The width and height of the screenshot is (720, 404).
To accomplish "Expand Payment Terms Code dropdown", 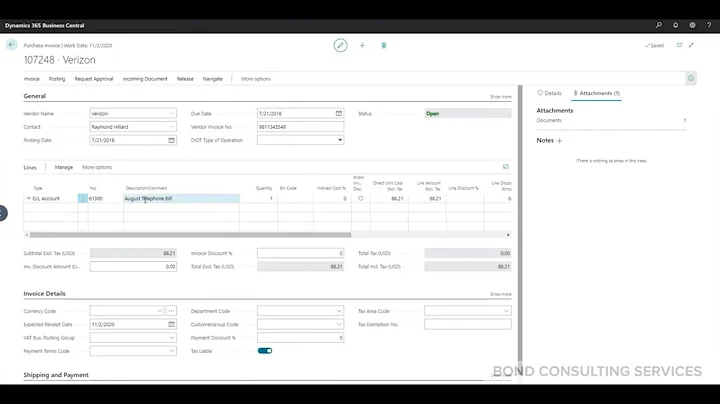I will (172, 351).
